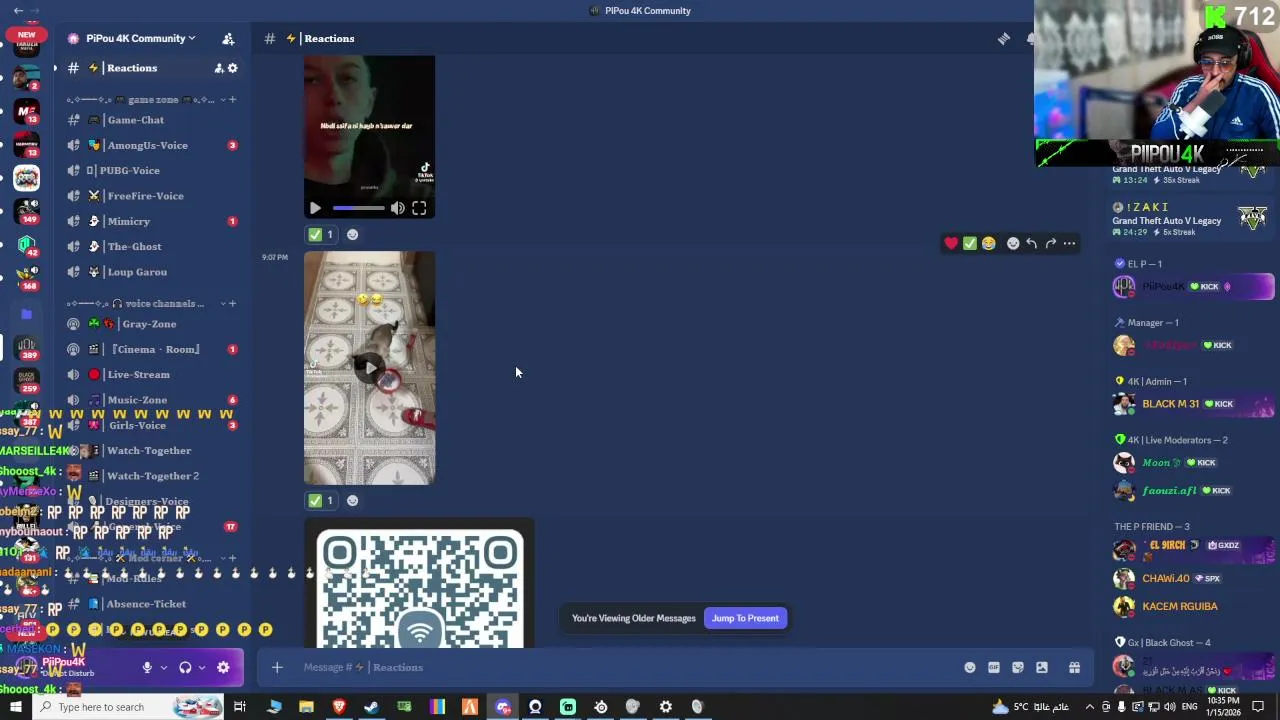Viewport: 1280px width, 720px height.
Task: Click plus upload button in message bar
Action: (x=277, y=667)
